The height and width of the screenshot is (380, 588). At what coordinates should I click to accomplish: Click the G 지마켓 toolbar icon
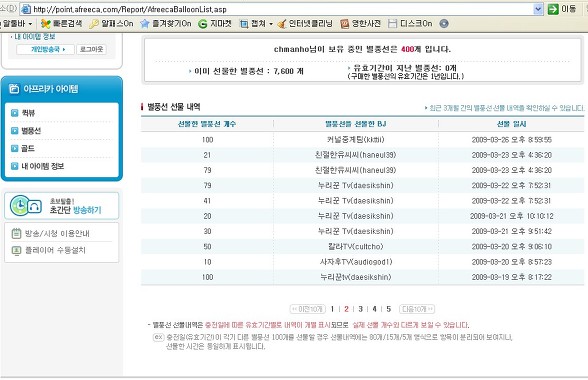202,24
